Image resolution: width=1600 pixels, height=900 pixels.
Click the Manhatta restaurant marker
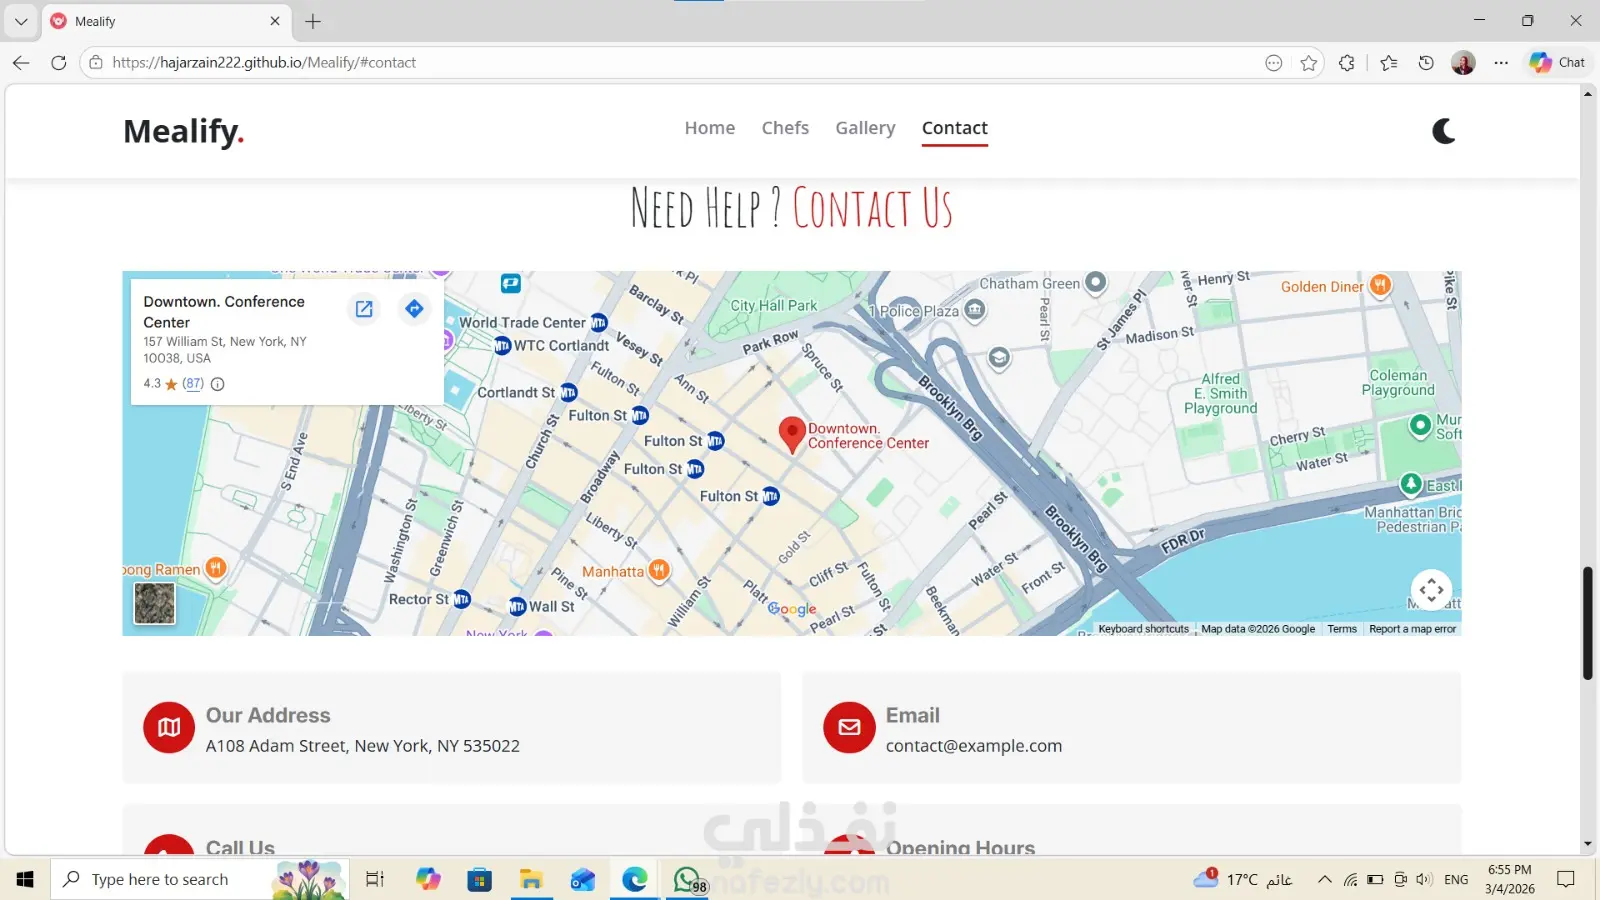[658, 571]
